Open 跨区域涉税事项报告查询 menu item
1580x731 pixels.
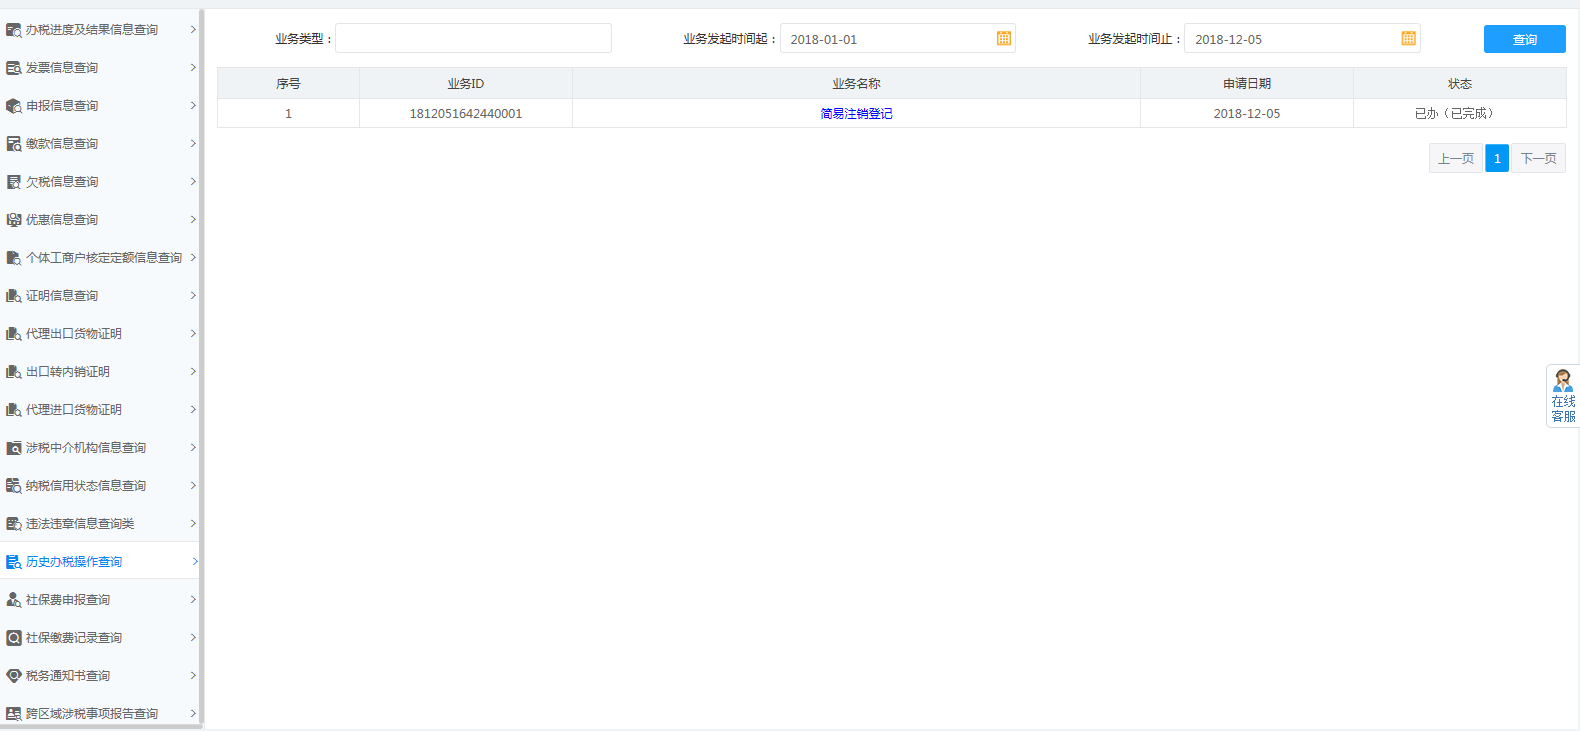pyautogui.click(x=100, y=714)
